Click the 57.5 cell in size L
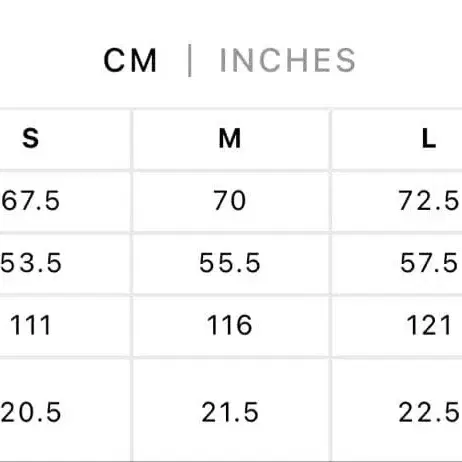462x462 pixels. 429,263
